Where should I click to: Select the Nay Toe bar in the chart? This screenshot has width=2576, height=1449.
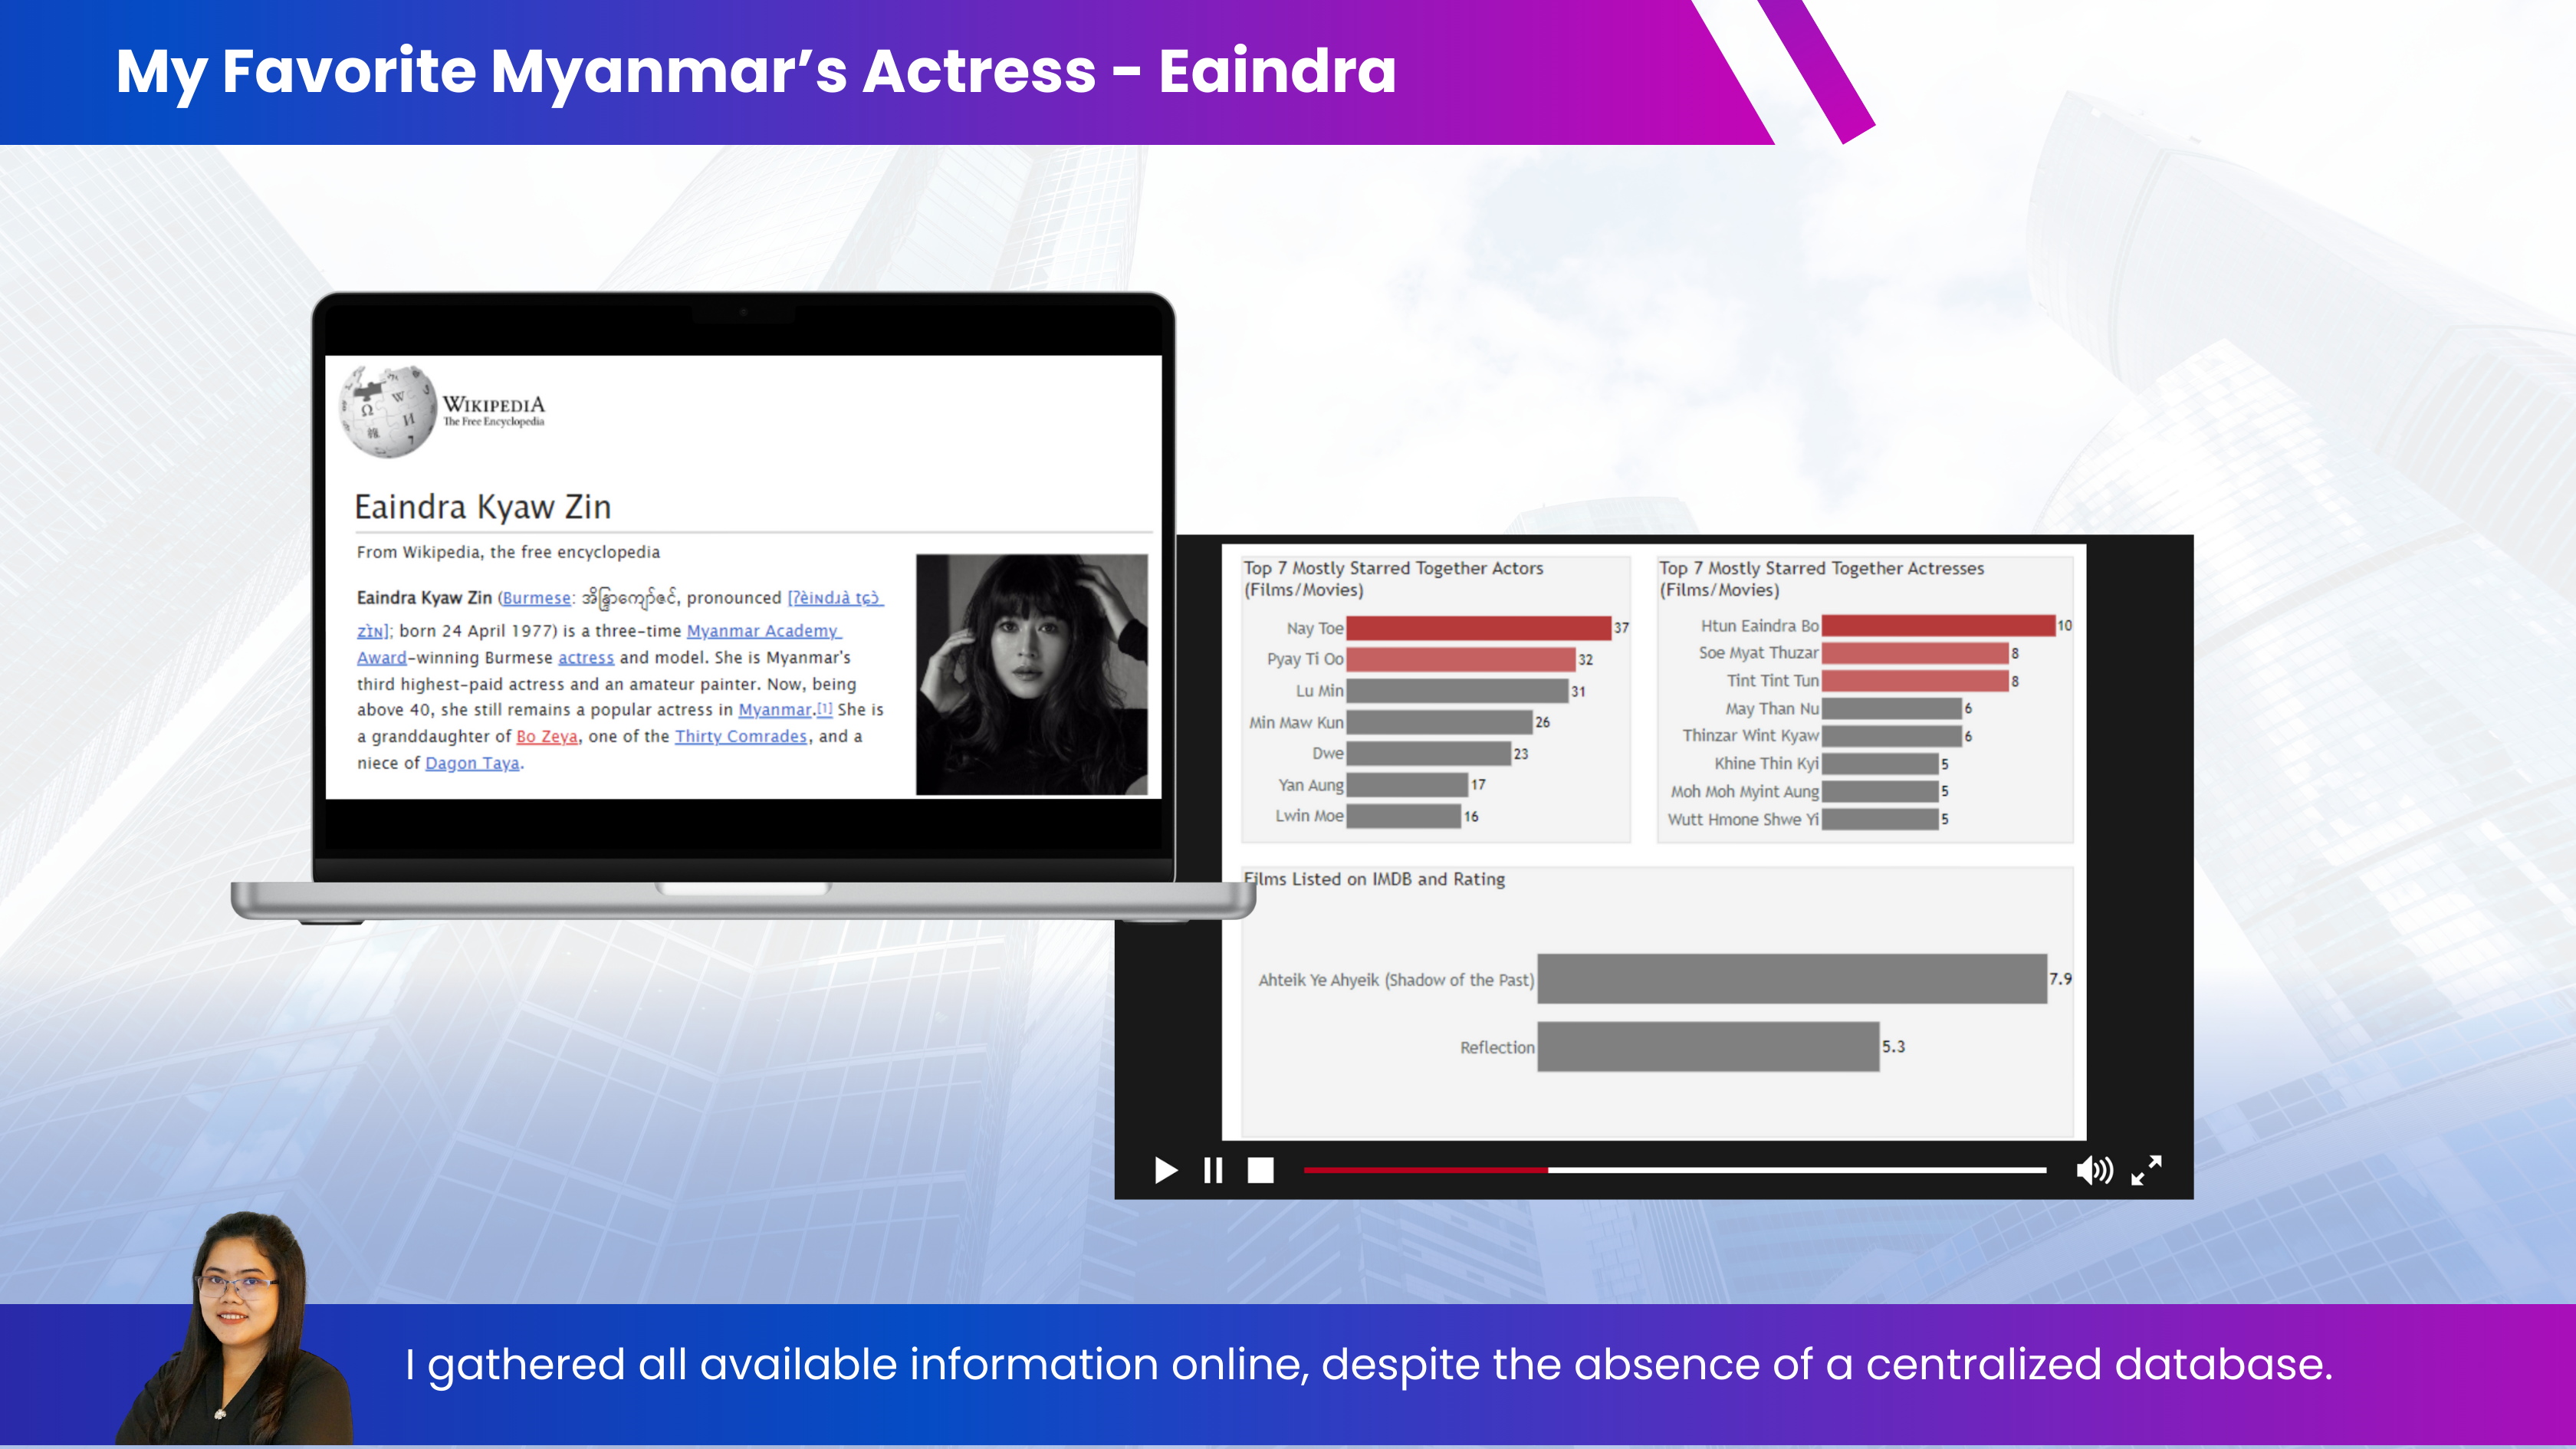[x=1478, y=628]
